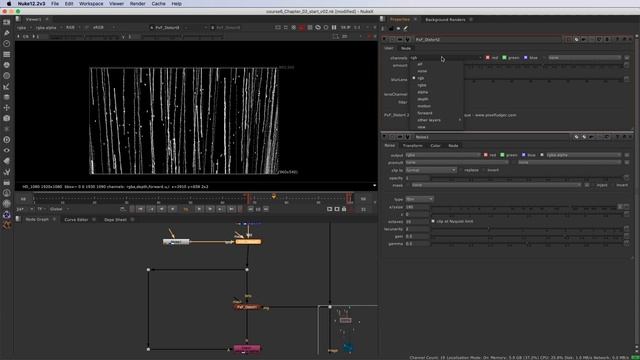Open the viewer rgba layer dropdown
The width and height of the screenshot is (640, 360).
[24, 27]
